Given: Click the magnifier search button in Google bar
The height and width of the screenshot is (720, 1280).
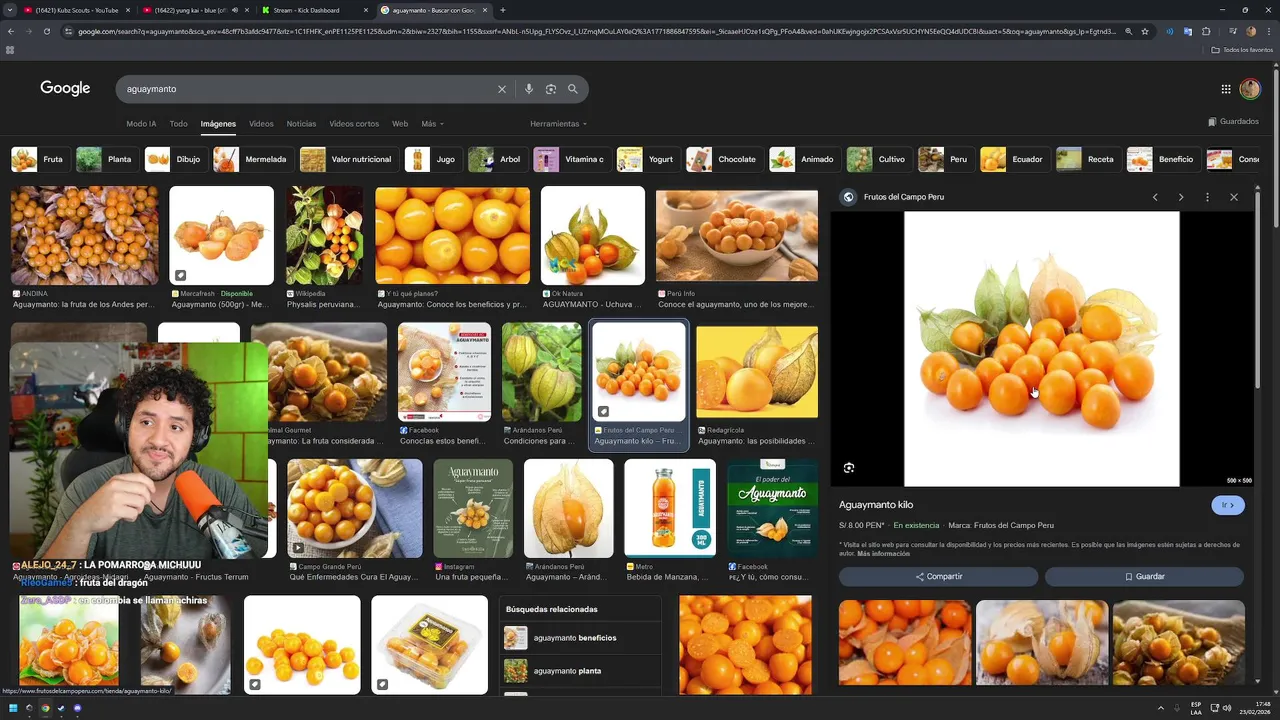Looking at the screenshot, I should [573, 89].
